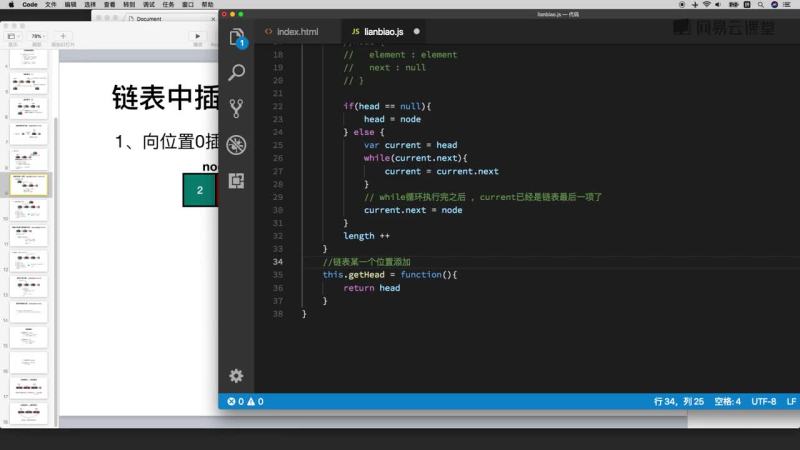The image size is (800, 450).
Task: Open the 文件 menu
Action: click(51, 5)
